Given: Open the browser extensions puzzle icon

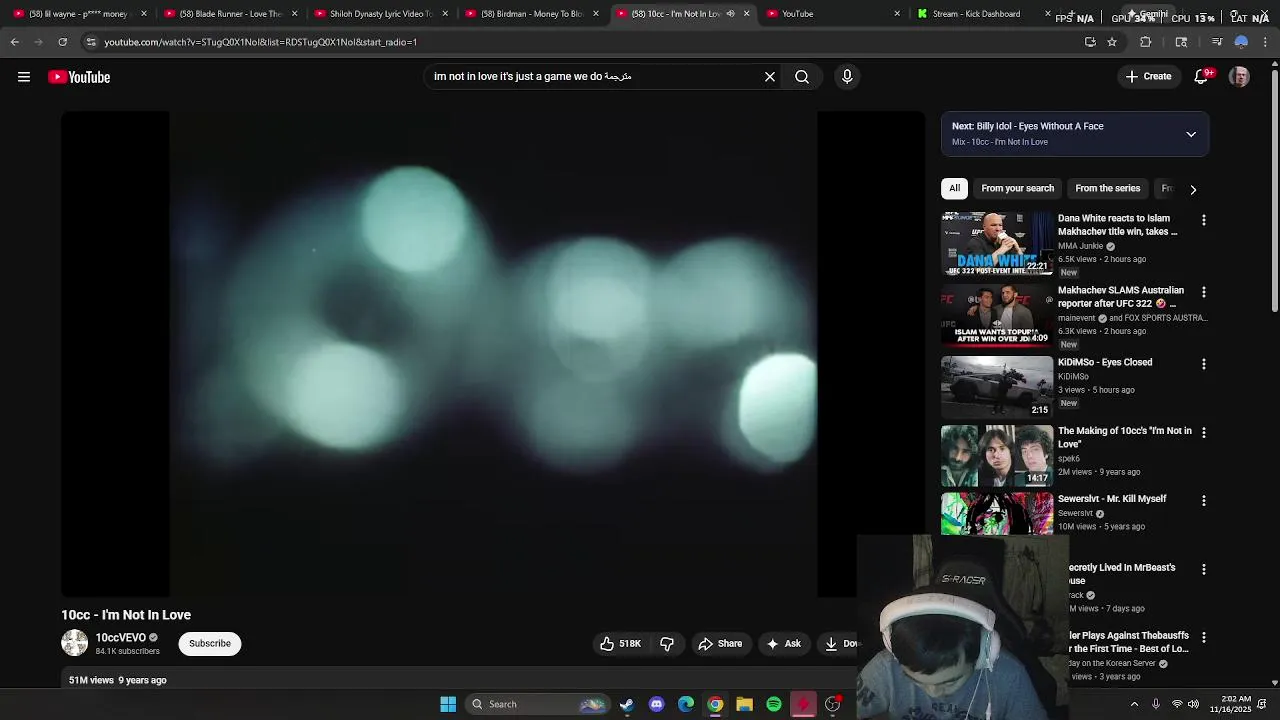Looking at the screenshot, I should tap(1146, 42).
